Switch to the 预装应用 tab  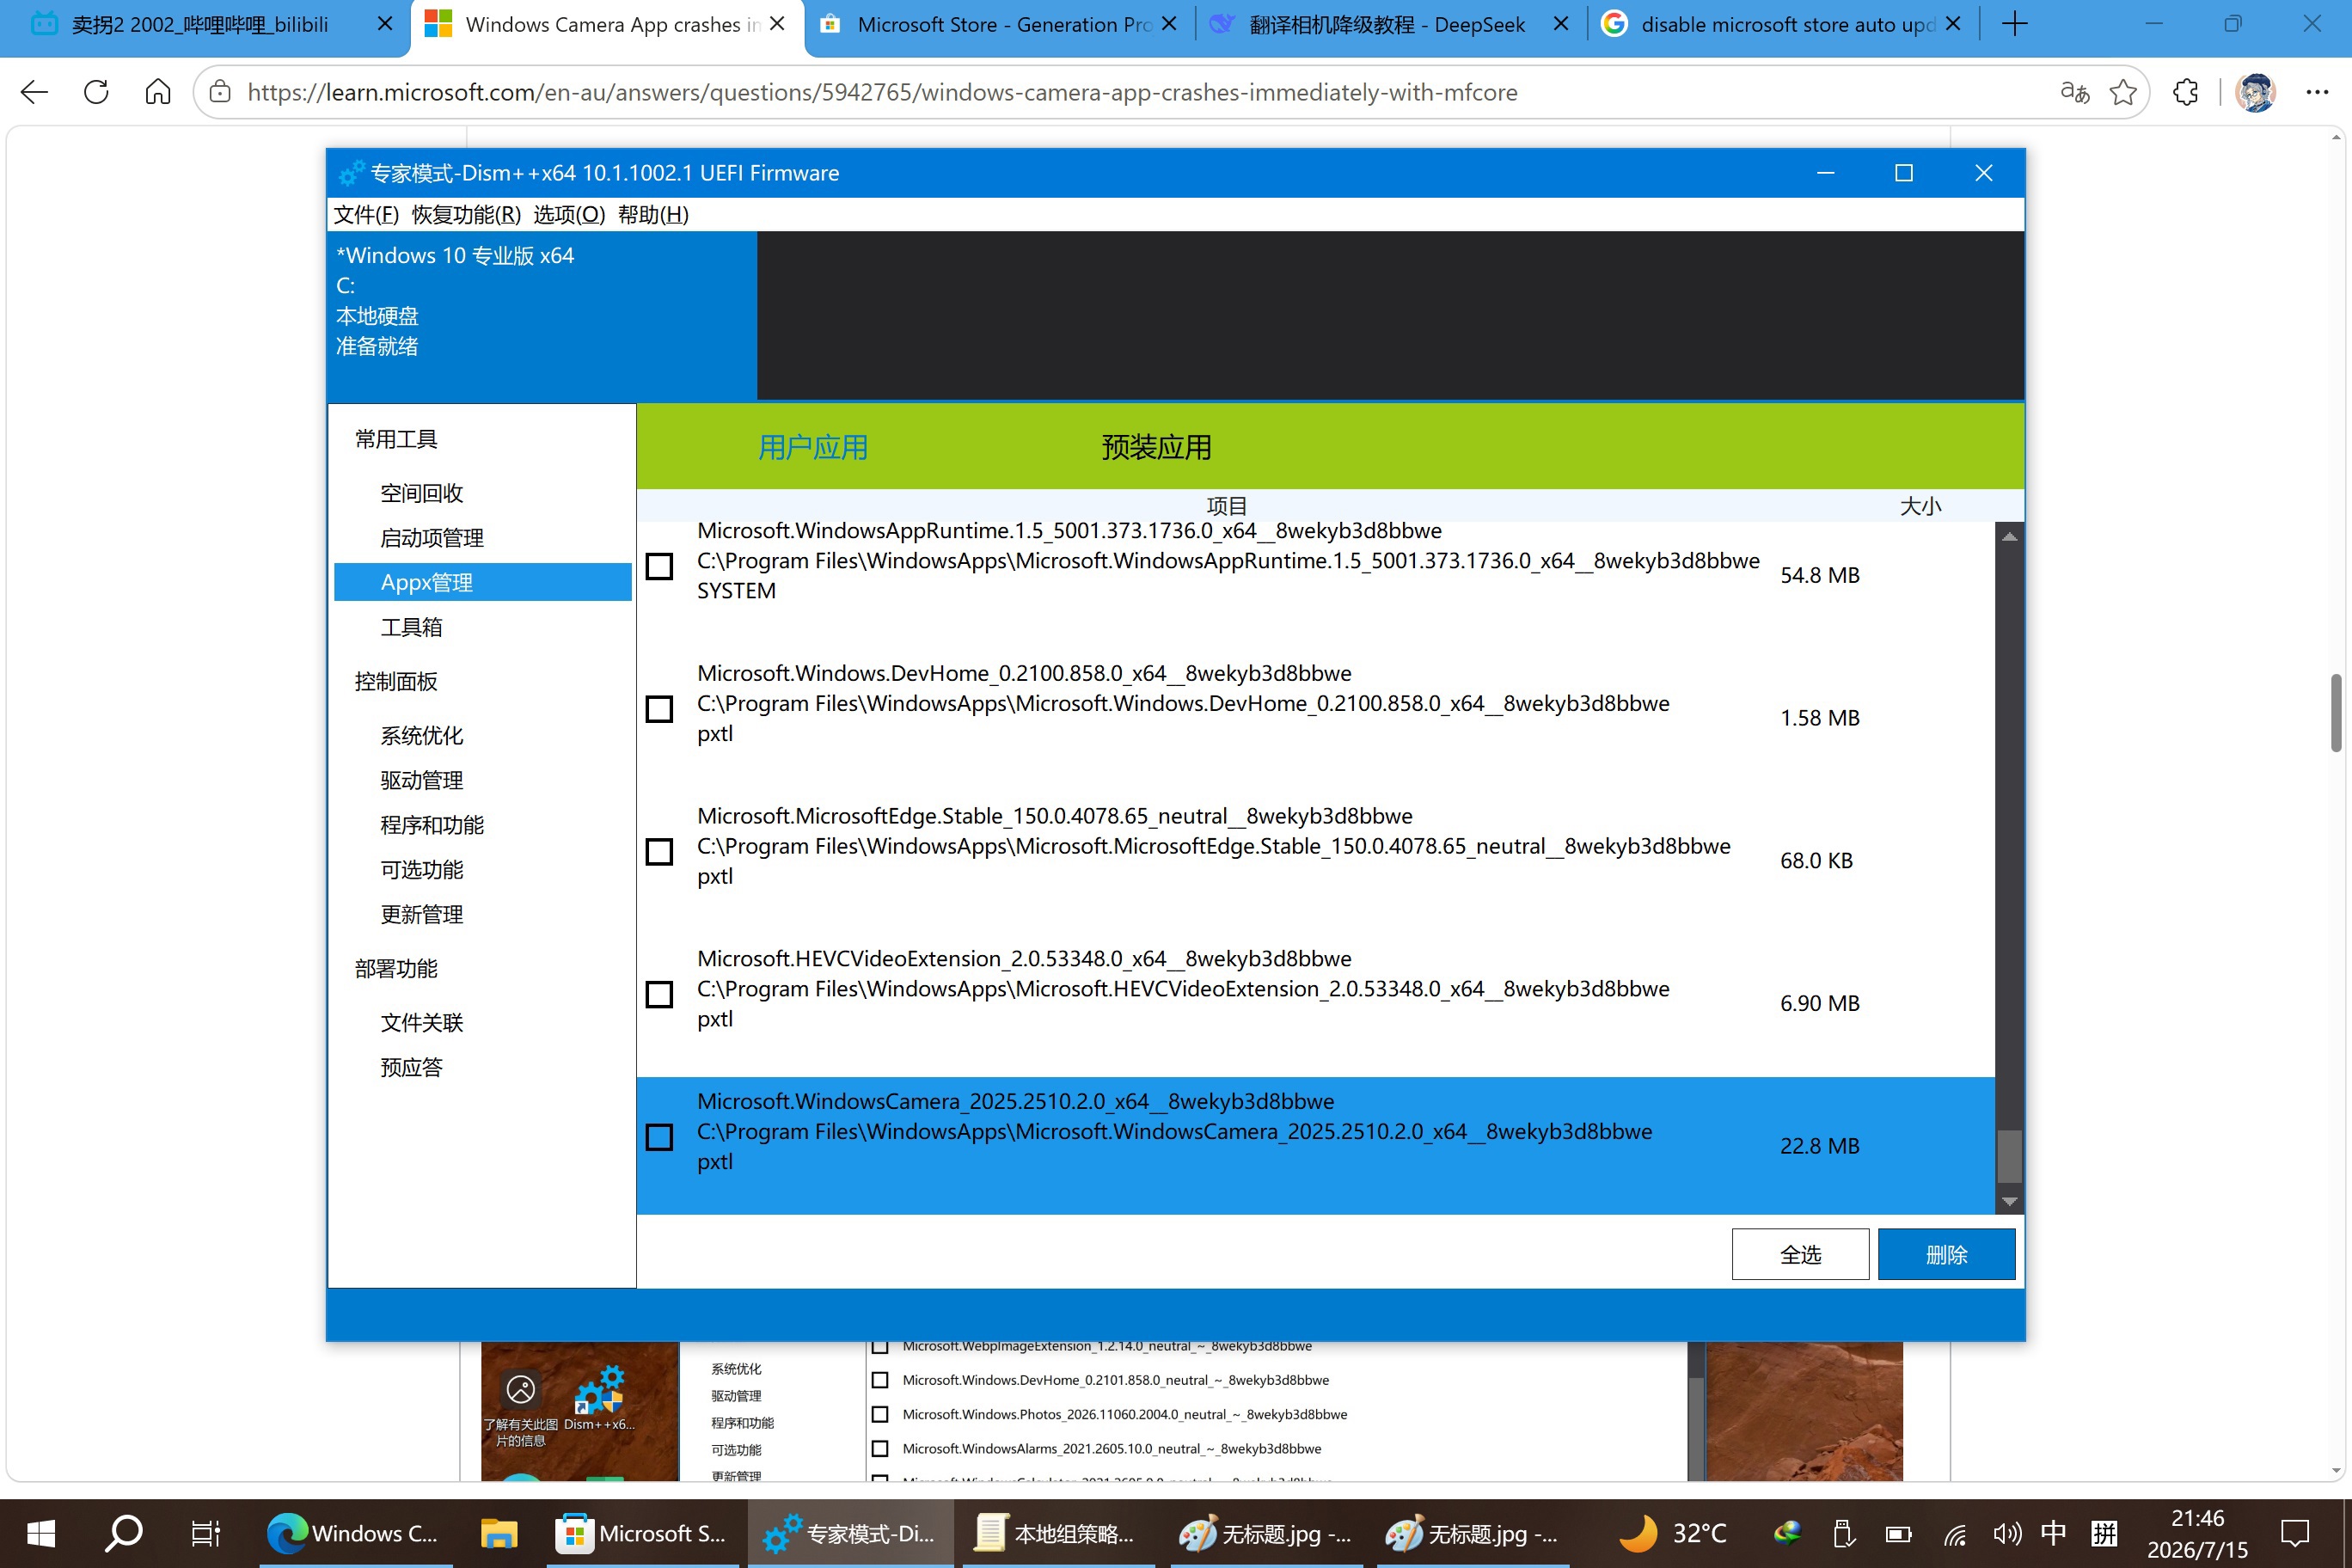coord(1156,447)
